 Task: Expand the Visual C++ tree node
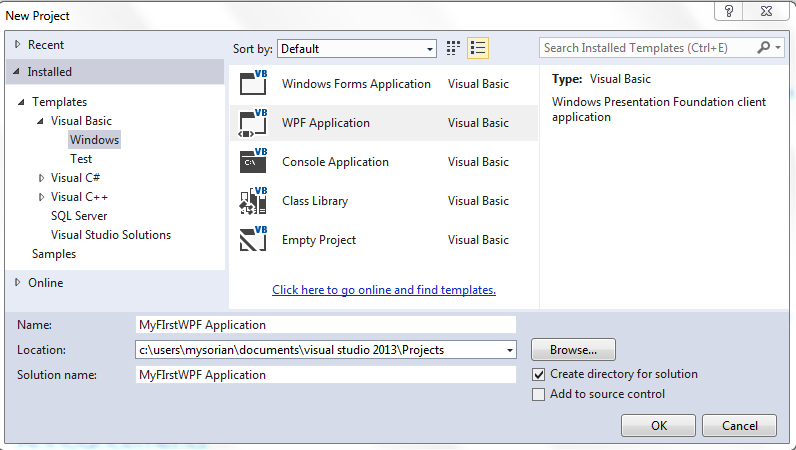coord(42,197)
